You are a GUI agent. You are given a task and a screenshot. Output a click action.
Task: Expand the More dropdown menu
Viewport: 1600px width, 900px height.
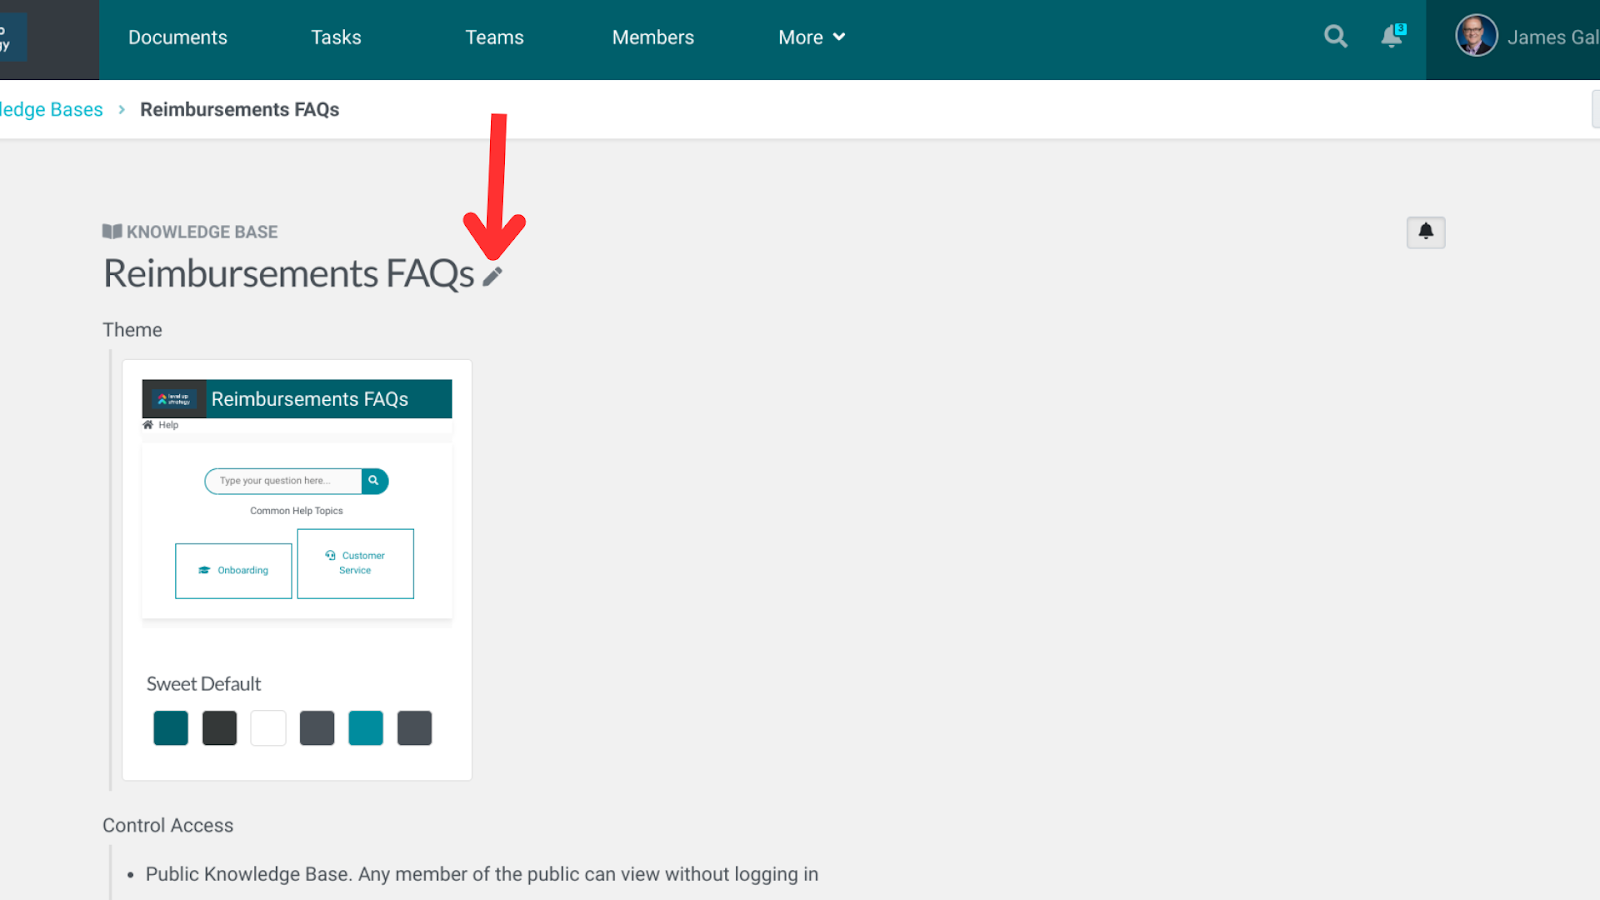pos(811,37)
